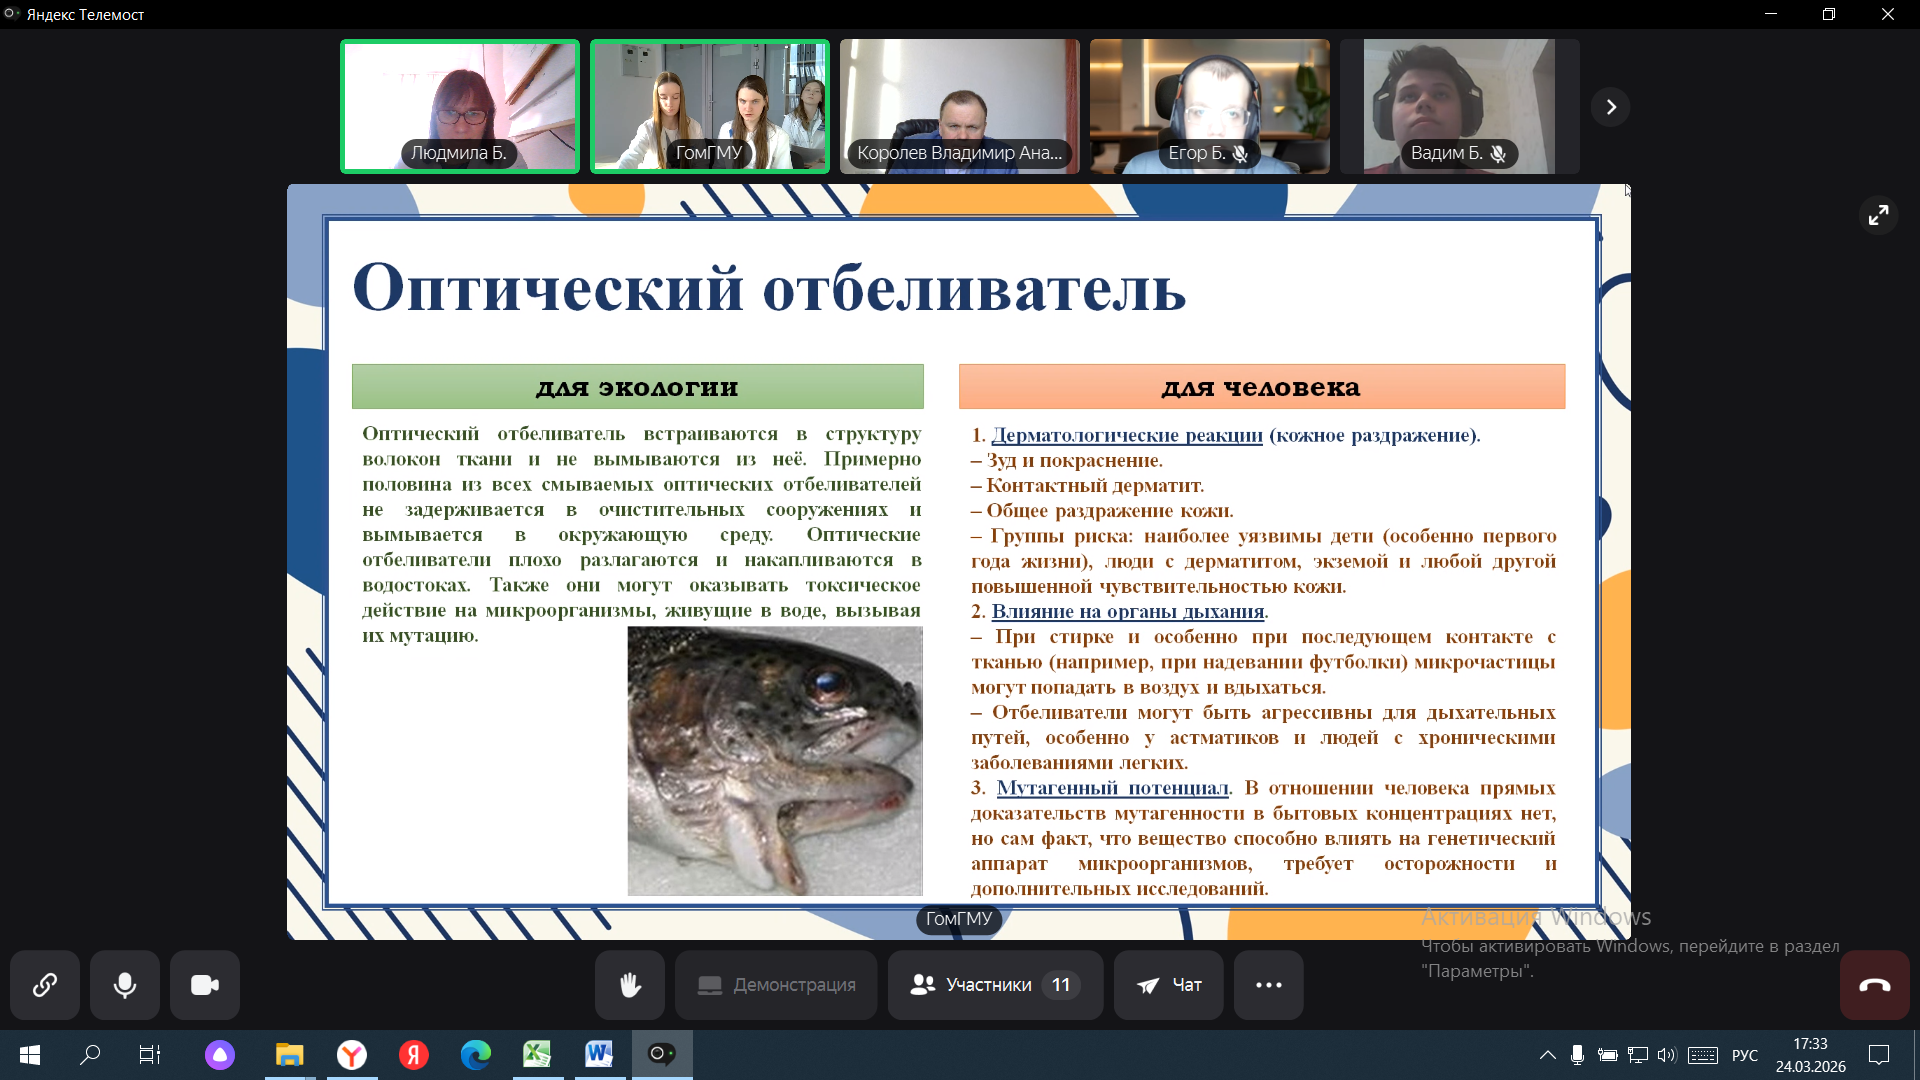Expand presentation to fullscreen

pos(1879,215)
